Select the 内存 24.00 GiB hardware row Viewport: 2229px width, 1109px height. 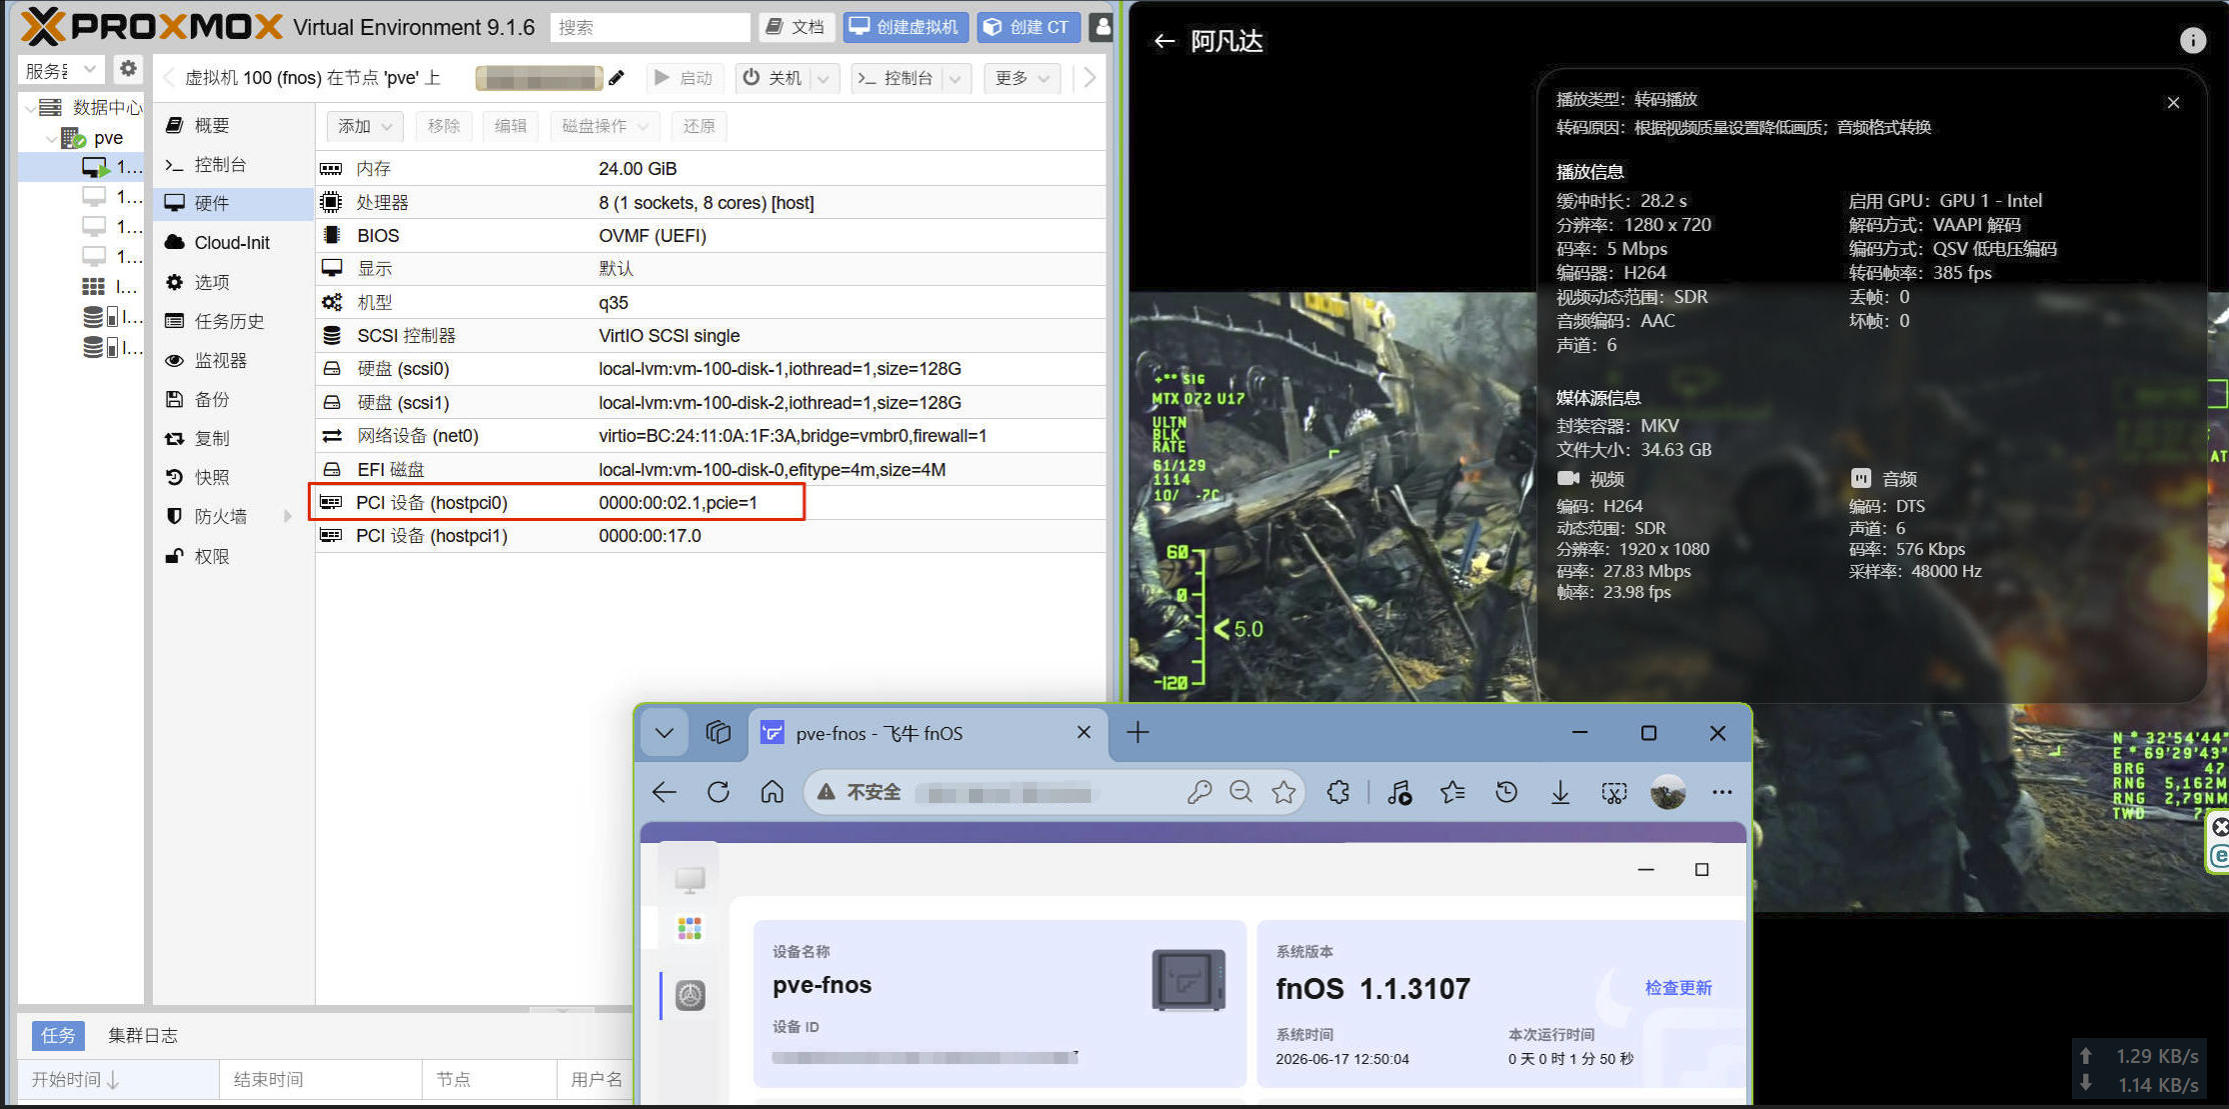[711, 168]
